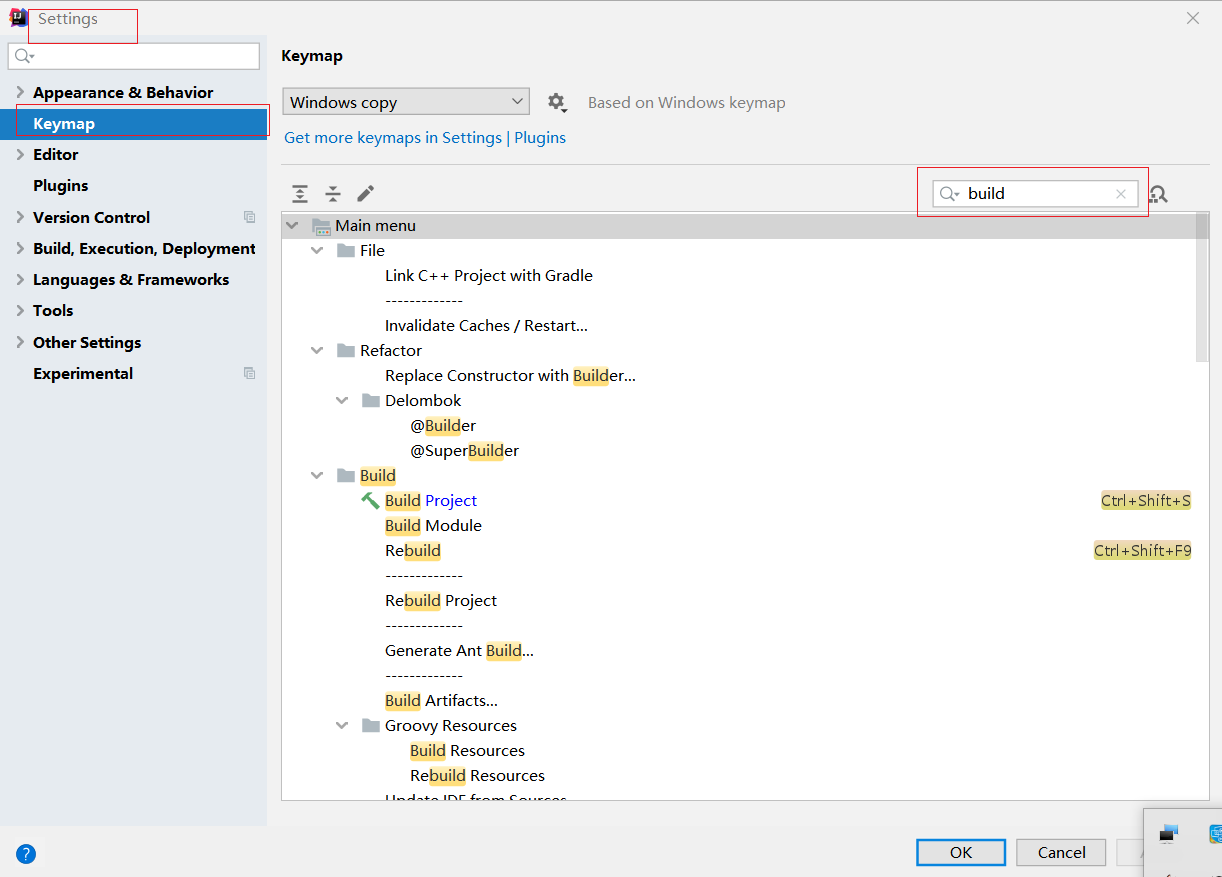The width and height of the screenshot is (1222, 877).
Task: Click the green hammer Build Project icon
Action: click(370, 500)
